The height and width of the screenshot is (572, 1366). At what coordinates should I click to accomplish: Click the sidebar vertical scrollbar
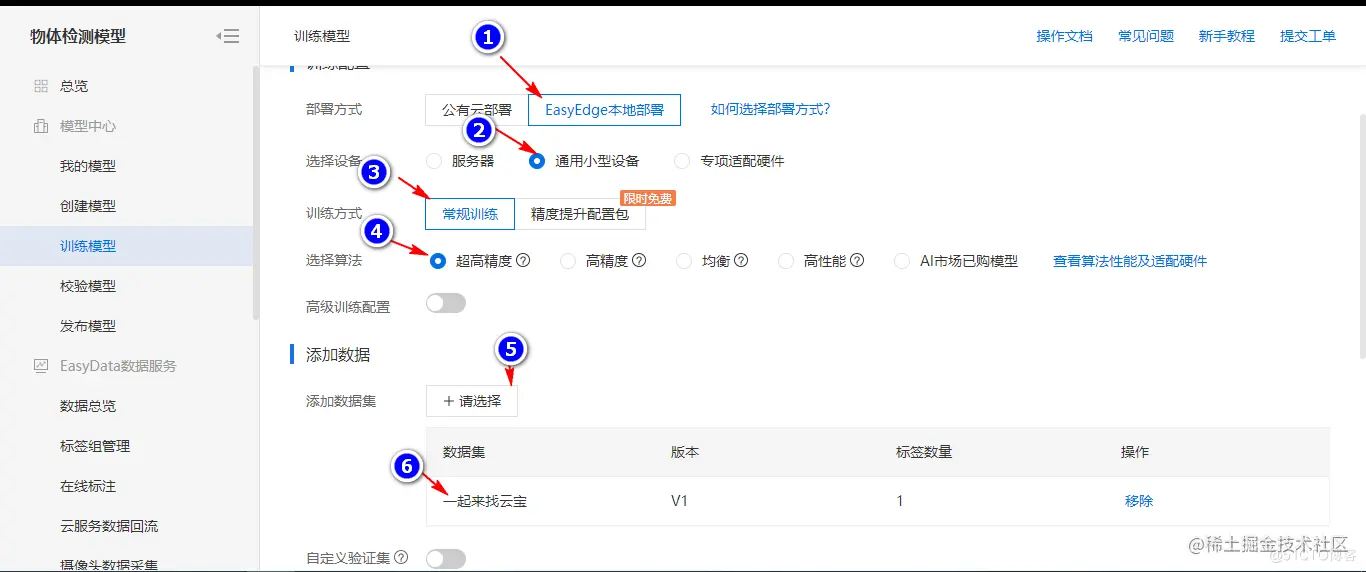tap(256, 192)
